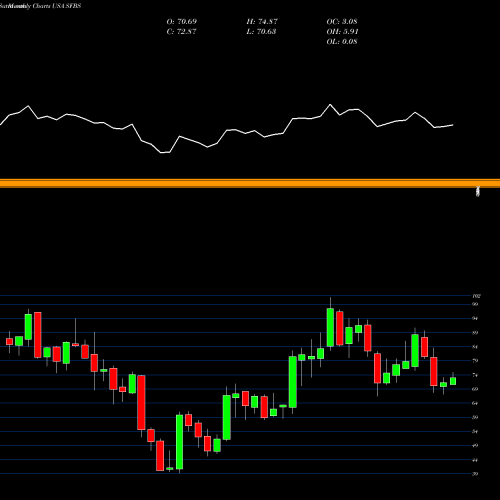Click the 99 price axis label
This screenshot has height=500, width=500.
pyautogui.click(x=475, y=304)
